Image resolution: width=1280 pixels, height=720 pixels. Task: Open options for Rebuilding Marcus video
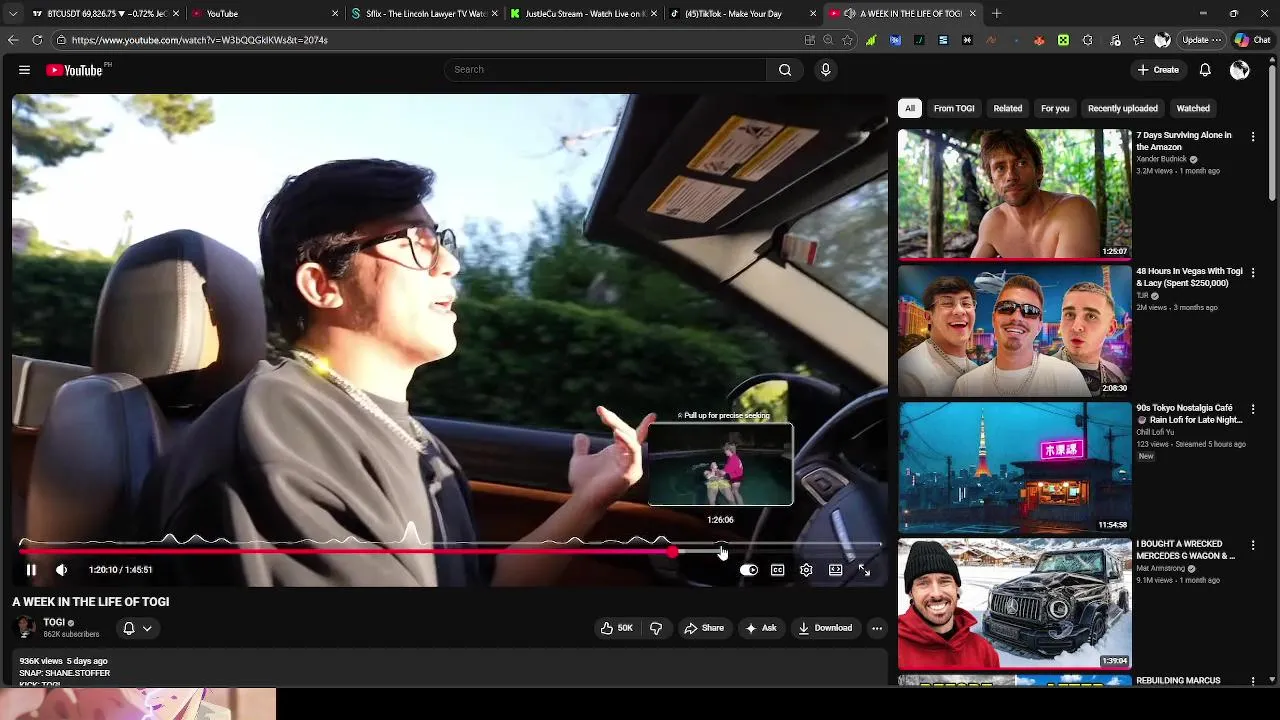coord(1253,681)
